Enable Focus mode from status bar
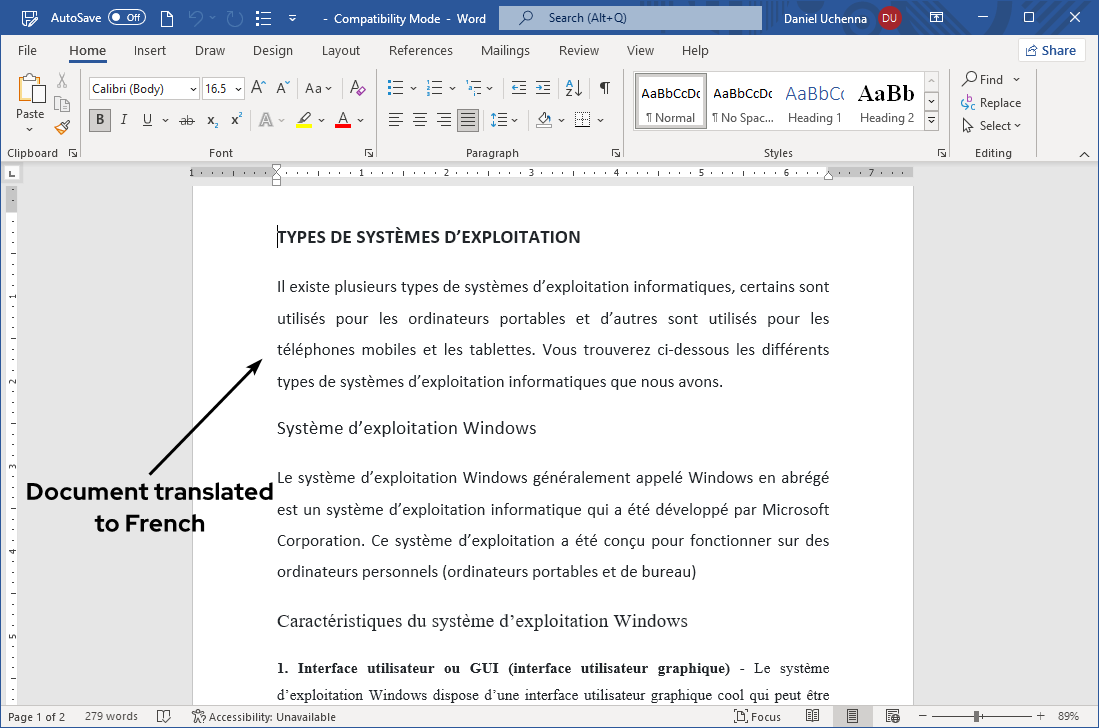The width and height of the screenshot is (1099, 728). [758, 716]
